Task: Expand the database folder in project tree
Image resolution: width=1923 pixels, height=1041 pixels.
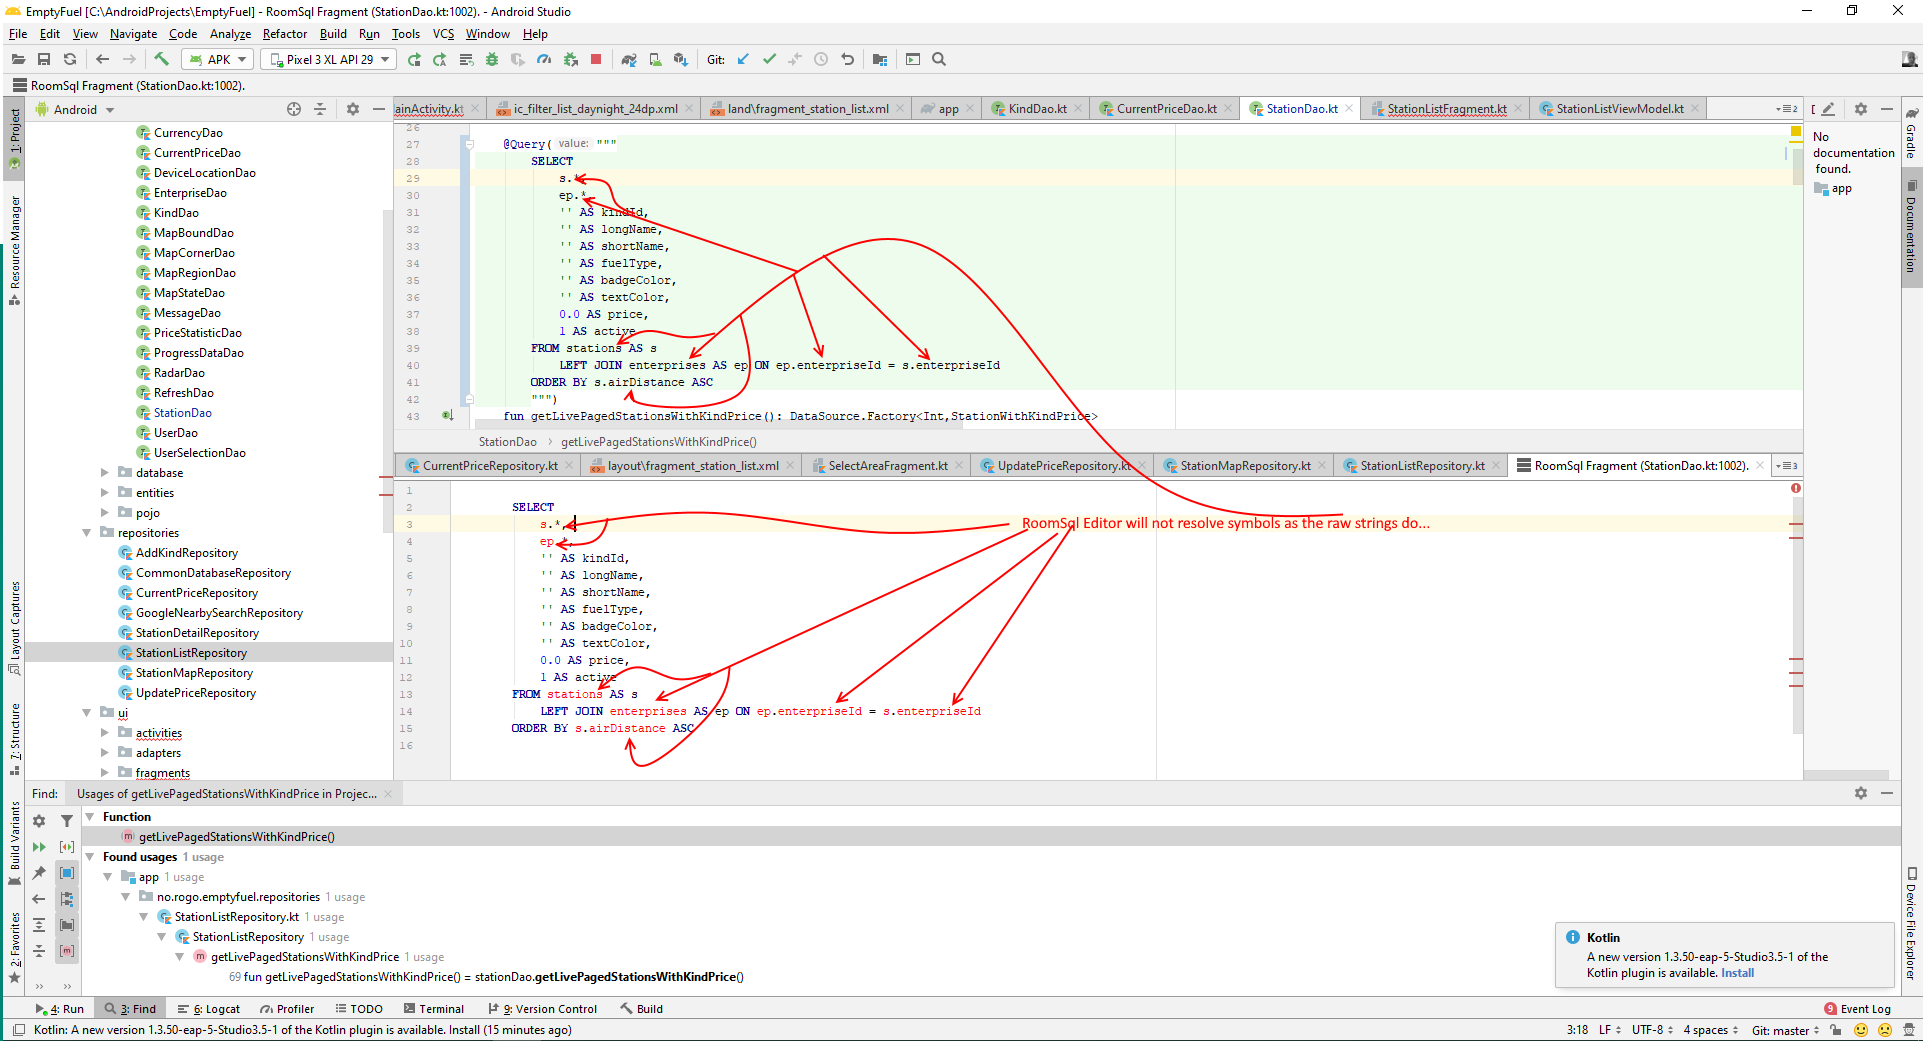Action: coord(105,473)
